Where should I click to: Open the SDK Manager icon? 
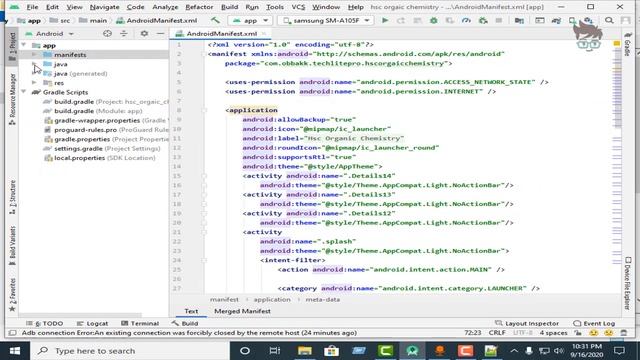click(588, 20)
